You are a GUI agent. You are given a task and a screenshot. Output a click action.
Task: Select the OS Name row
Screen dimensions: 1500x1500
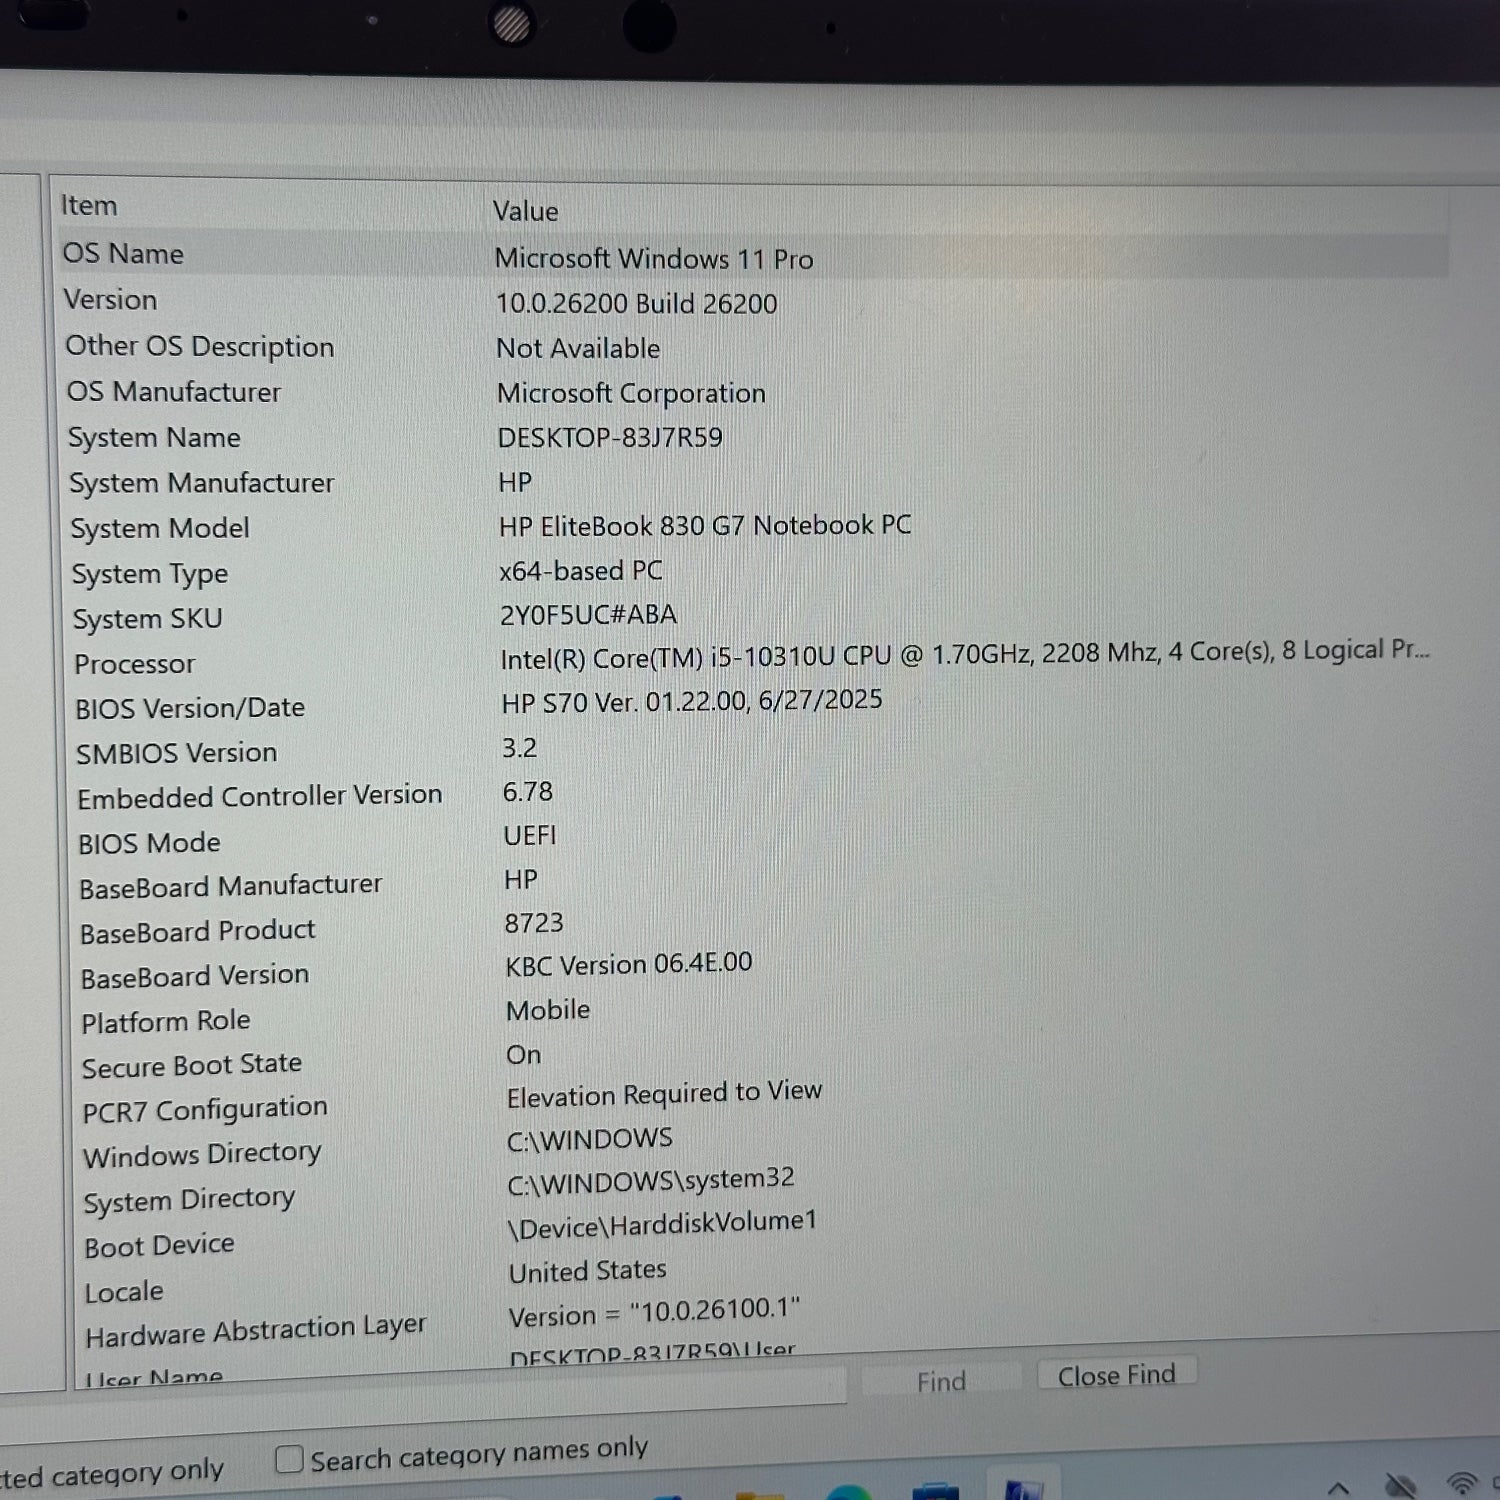pos(123,254)
